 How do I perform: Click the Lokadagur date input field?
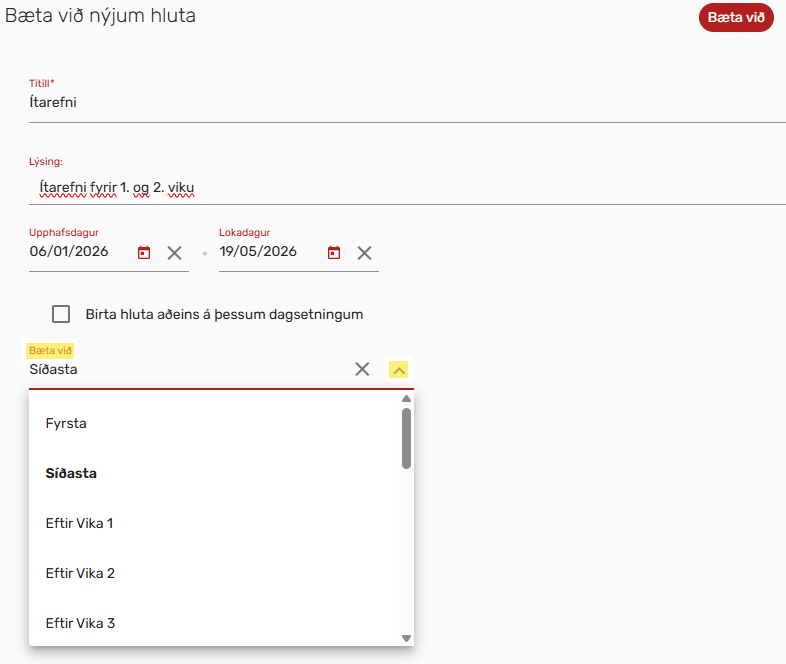tap(268, 252)
